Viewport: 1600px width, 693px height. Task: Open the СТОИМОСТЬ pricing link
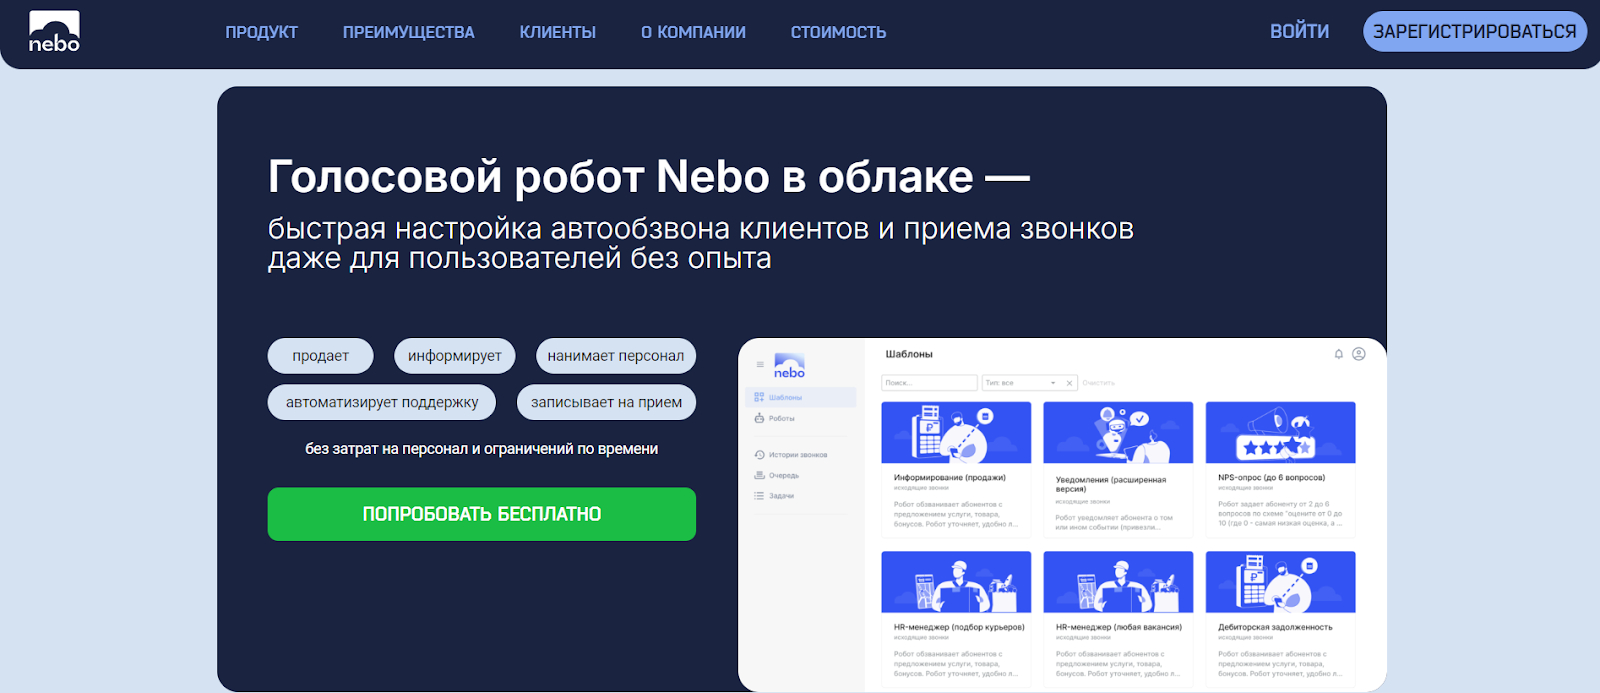(x=838, y=32)
